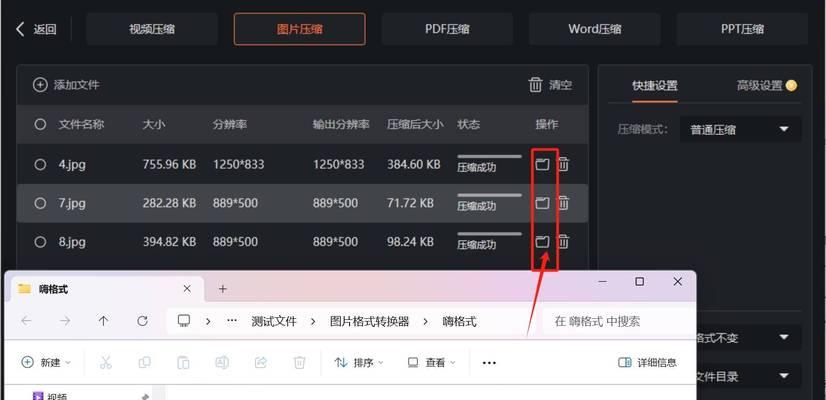This screenshot has width=826, height=400.
Task: Click 添加文件 to add files
Action: pos(66,85)
